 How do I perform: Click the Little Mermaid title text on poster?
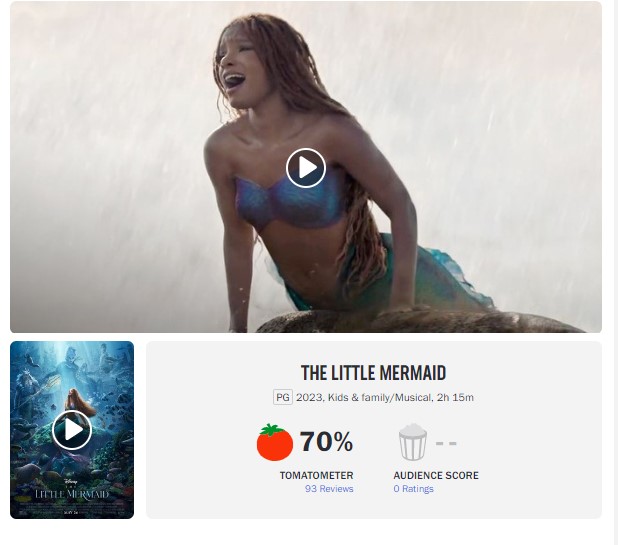click(72, 494)
